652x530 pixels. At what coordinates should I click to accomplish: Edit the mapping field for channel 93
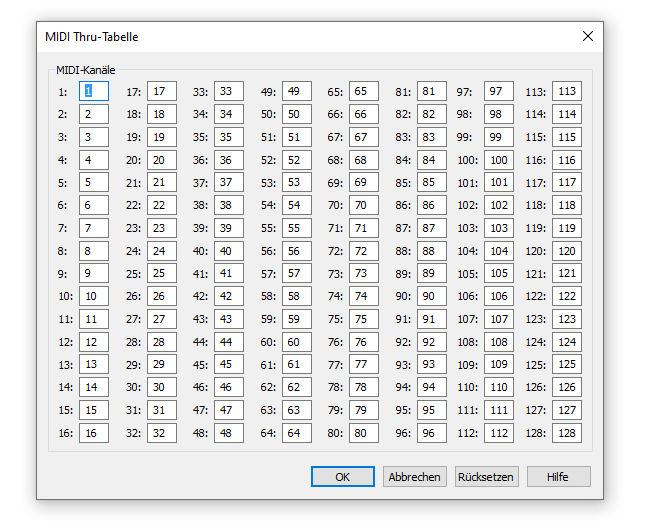pos(432,364)
